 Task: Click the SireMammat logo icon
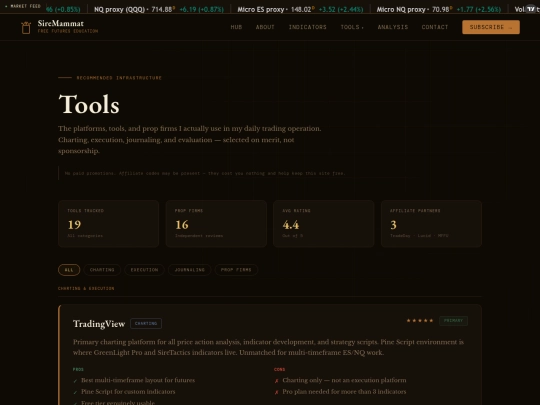(x=26, y=28)
